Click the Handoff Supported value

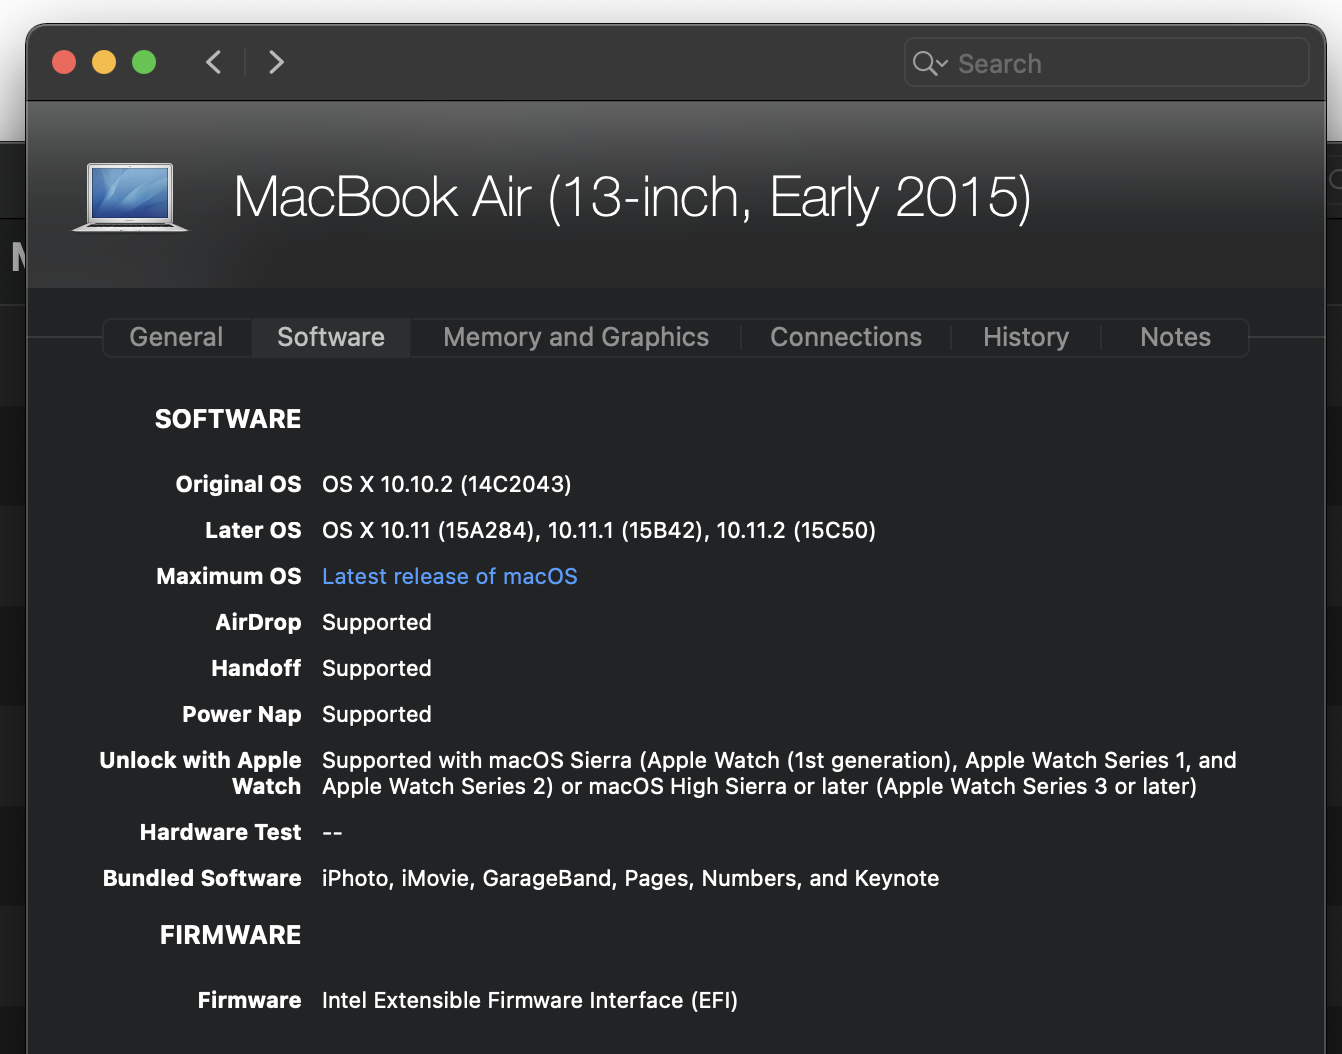coord(377,668)
